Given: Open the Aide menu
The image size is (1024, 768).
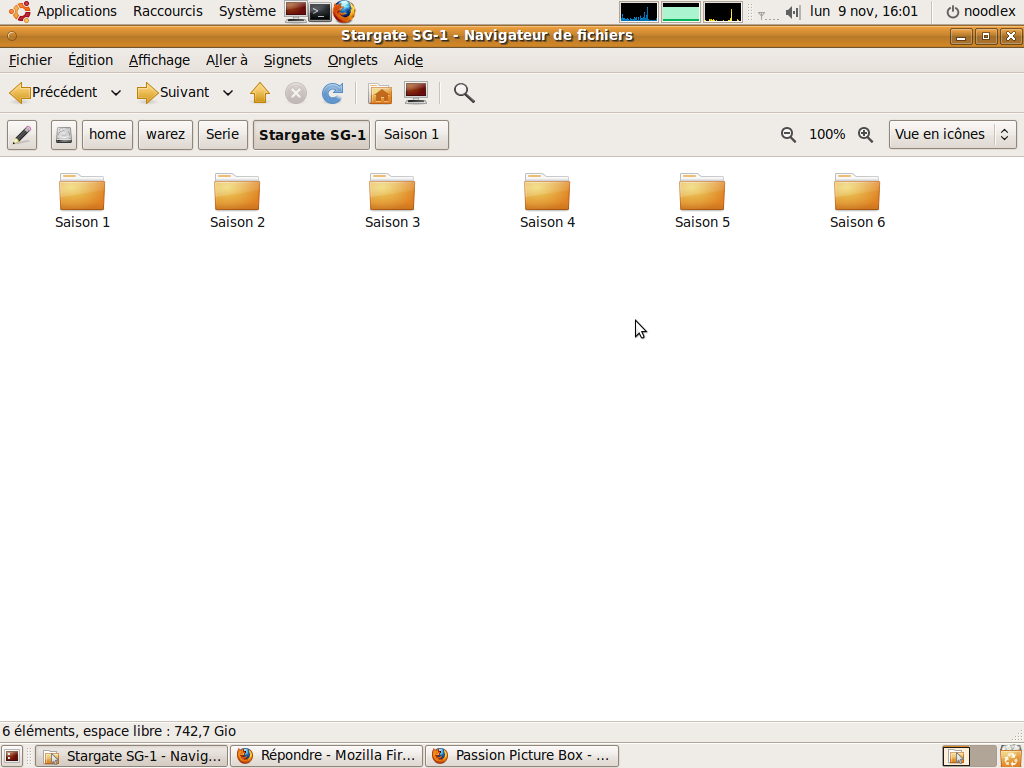Looking at the screenshot, I should click(x=408, y=60).
